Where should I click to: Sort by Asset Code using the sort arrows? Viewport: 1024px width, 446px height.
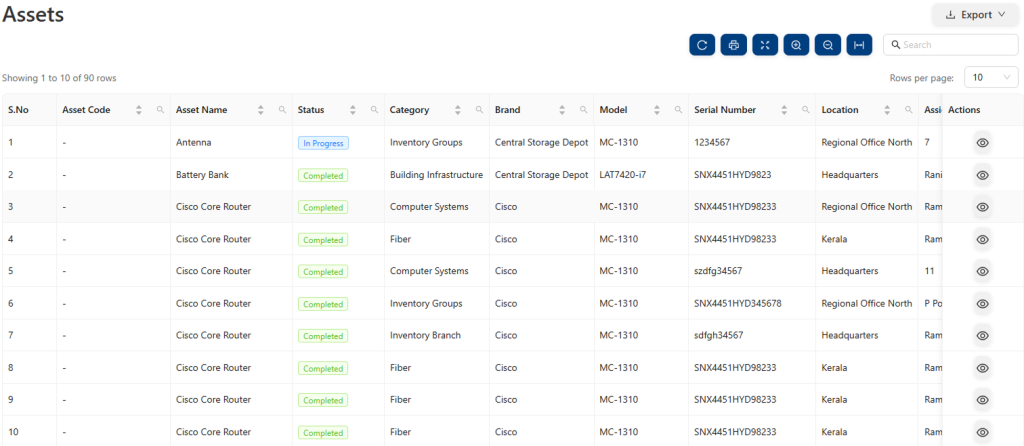(x=139, y=110)
